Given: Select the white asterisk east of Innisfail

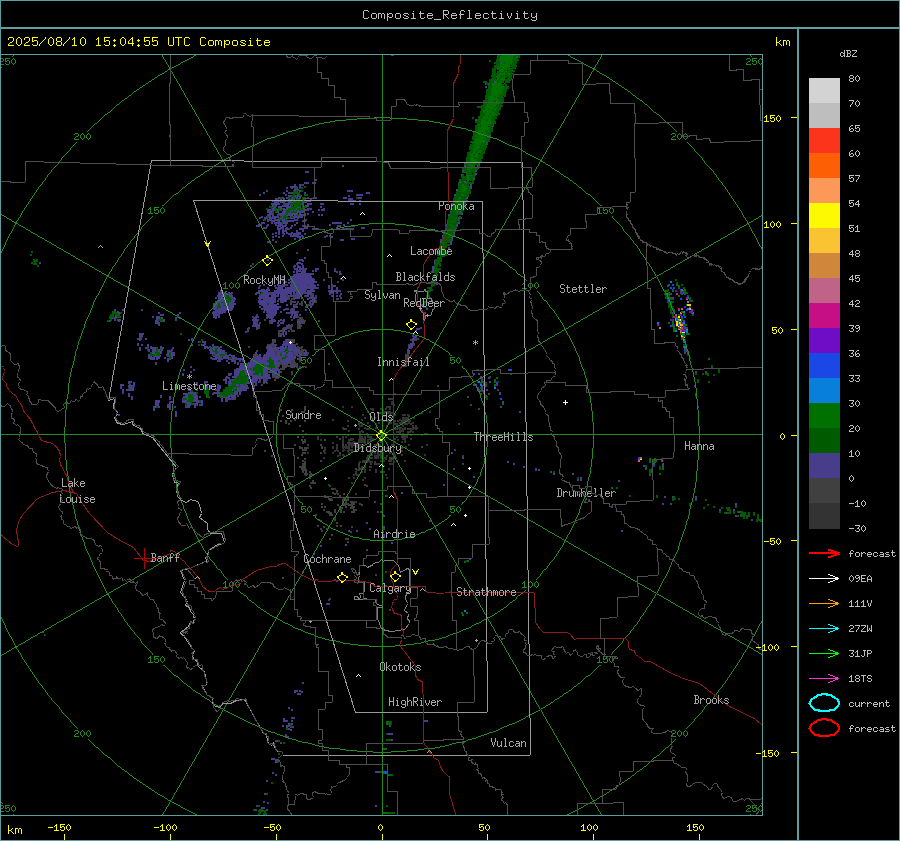Looking at the screenshot, I should [x=475, y=343].
